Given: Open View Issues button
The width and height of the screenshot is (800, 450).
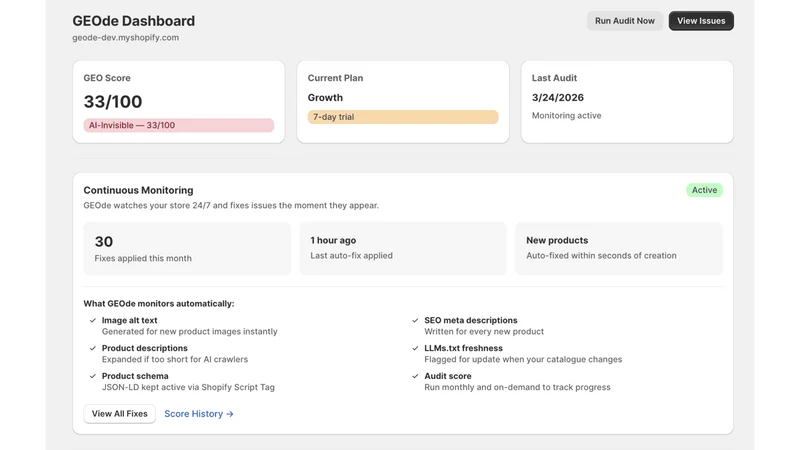Looking at the screenshot, I should pyautogui.click(x=701, y=21).
